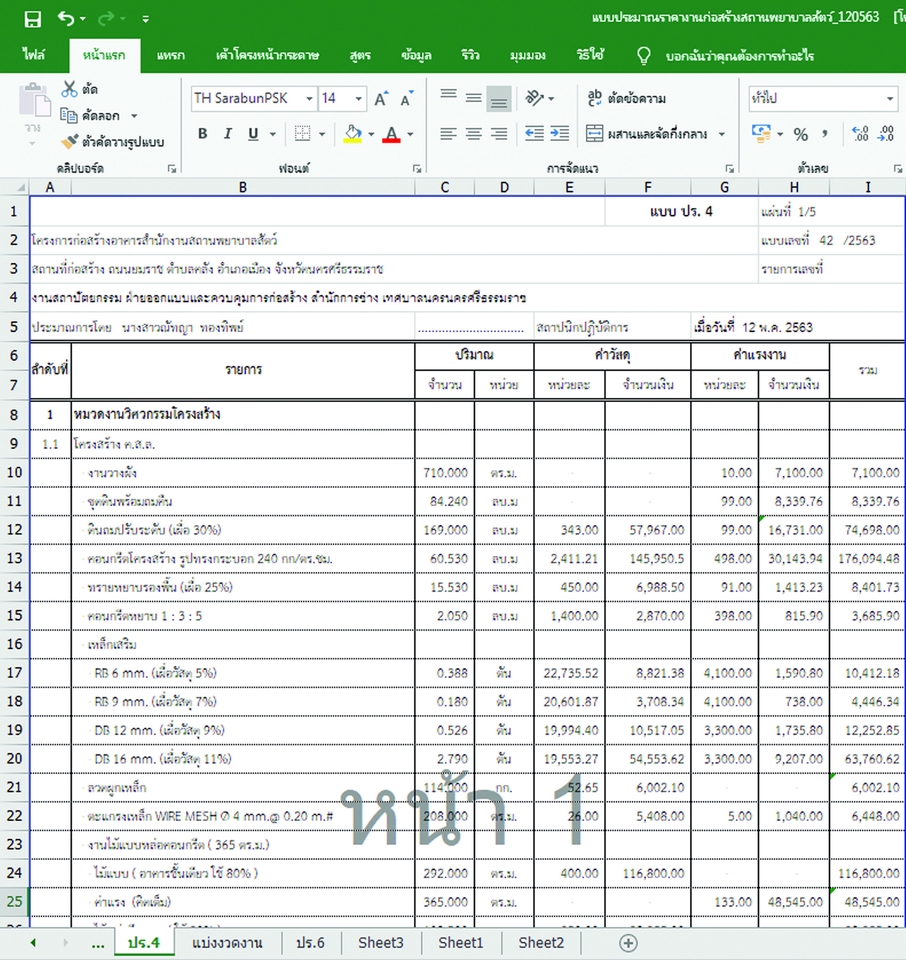Viewport: 906px width, 960px height.
Task: Click the Orientation text rotation icon
Action: (x=534, y=98)
